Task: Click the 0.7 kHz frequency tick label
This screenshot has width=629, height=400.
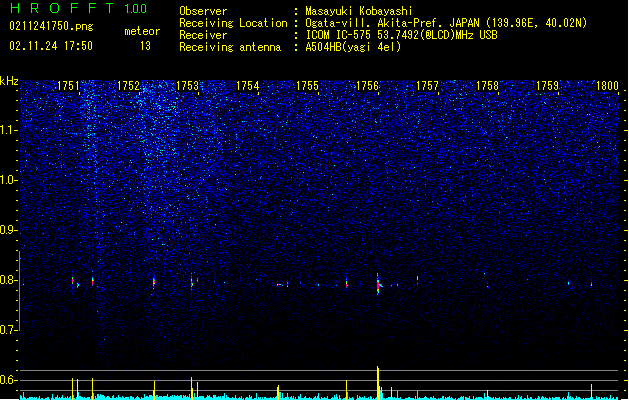Action: 9,330
